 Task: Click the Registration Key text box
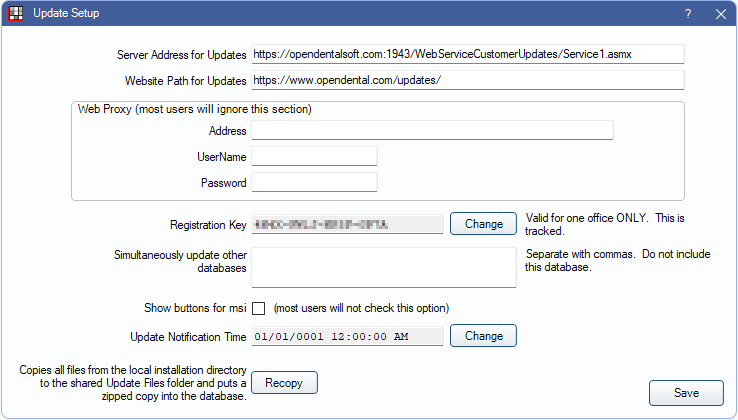346,223
